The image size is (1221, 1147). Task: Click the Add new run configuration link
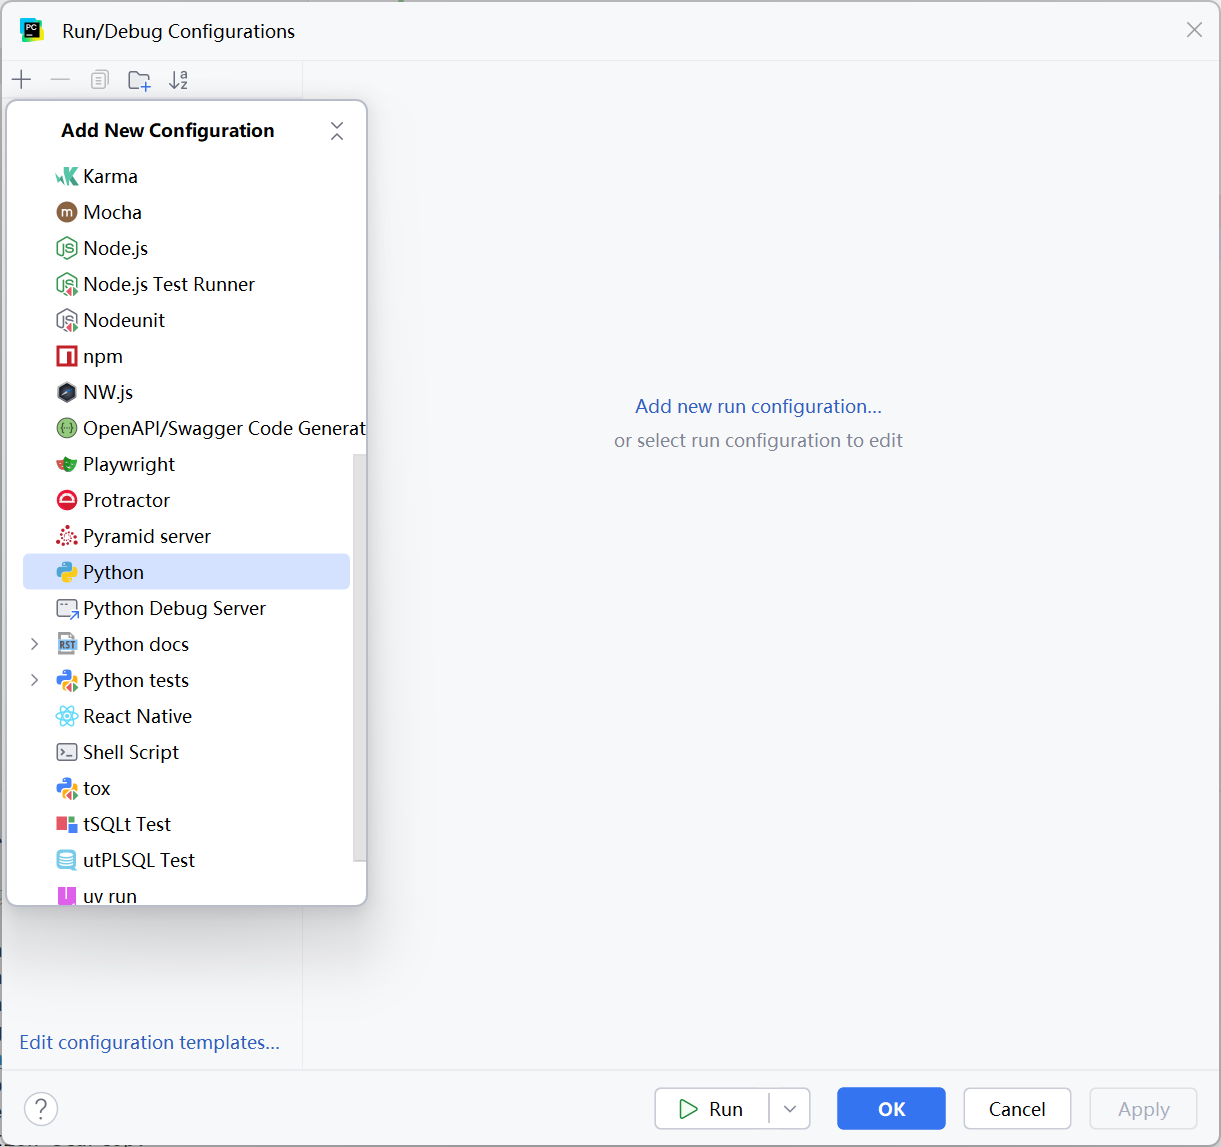tap(758, 406)
